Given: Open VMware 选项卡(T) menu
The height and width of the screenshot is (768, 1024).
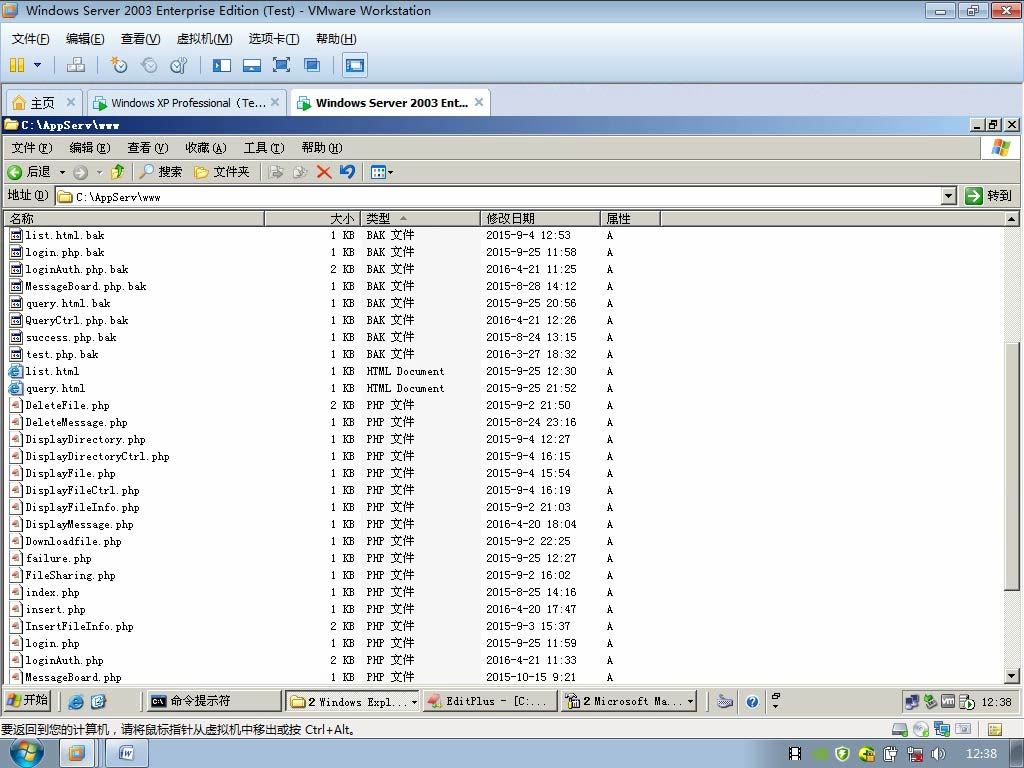Looking at the screenshot, I should click(274, 39).
